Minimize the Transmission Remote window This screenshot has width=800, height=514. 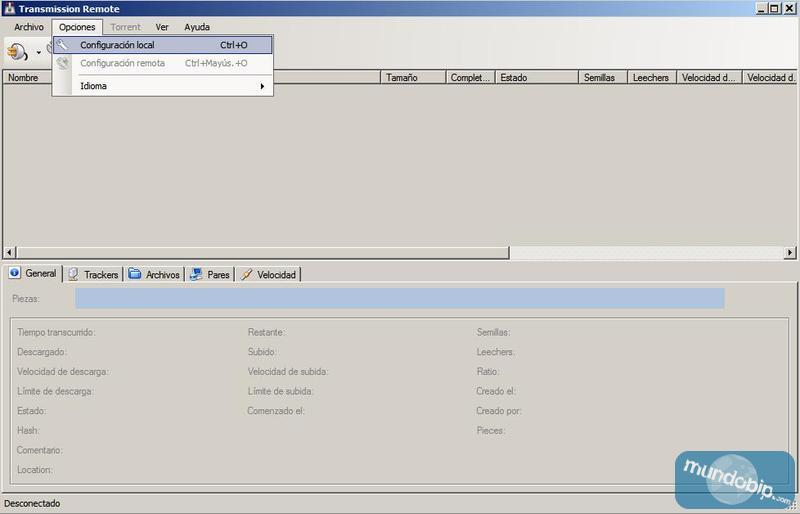[x=762, y=9]
